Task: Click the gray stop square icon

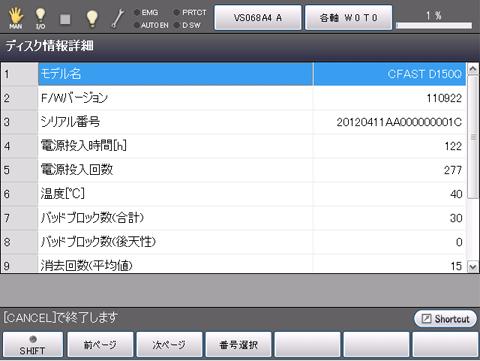Action: [65, 19]
